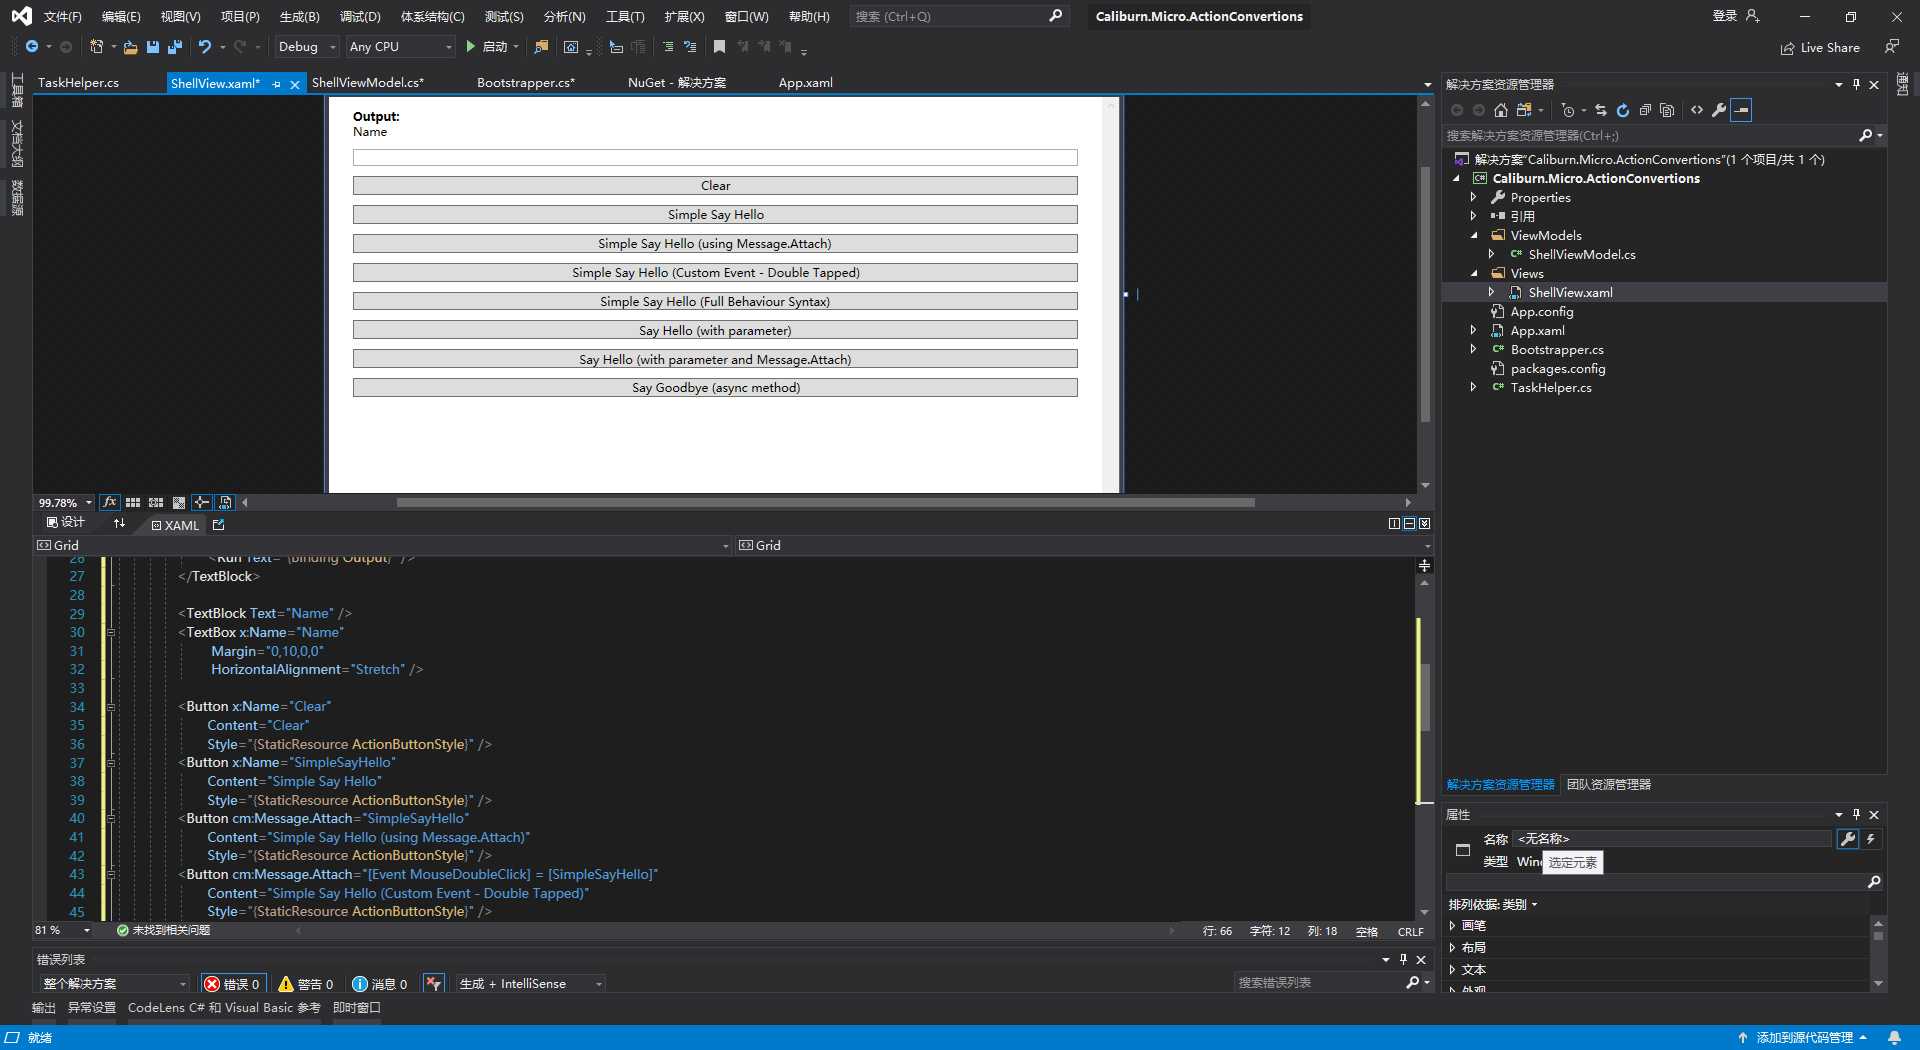Screen dimensions: 1920x1050
Task: Click the feedback icon beside Live Share
Action: (1891, 47)
